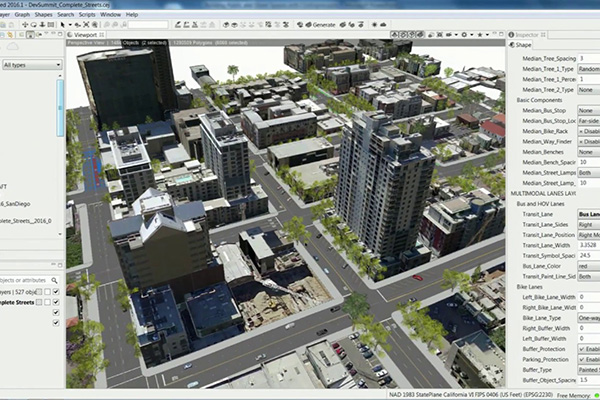The image size is (600, 400).
Task: Open the Search menu
Action: [65, 15]
